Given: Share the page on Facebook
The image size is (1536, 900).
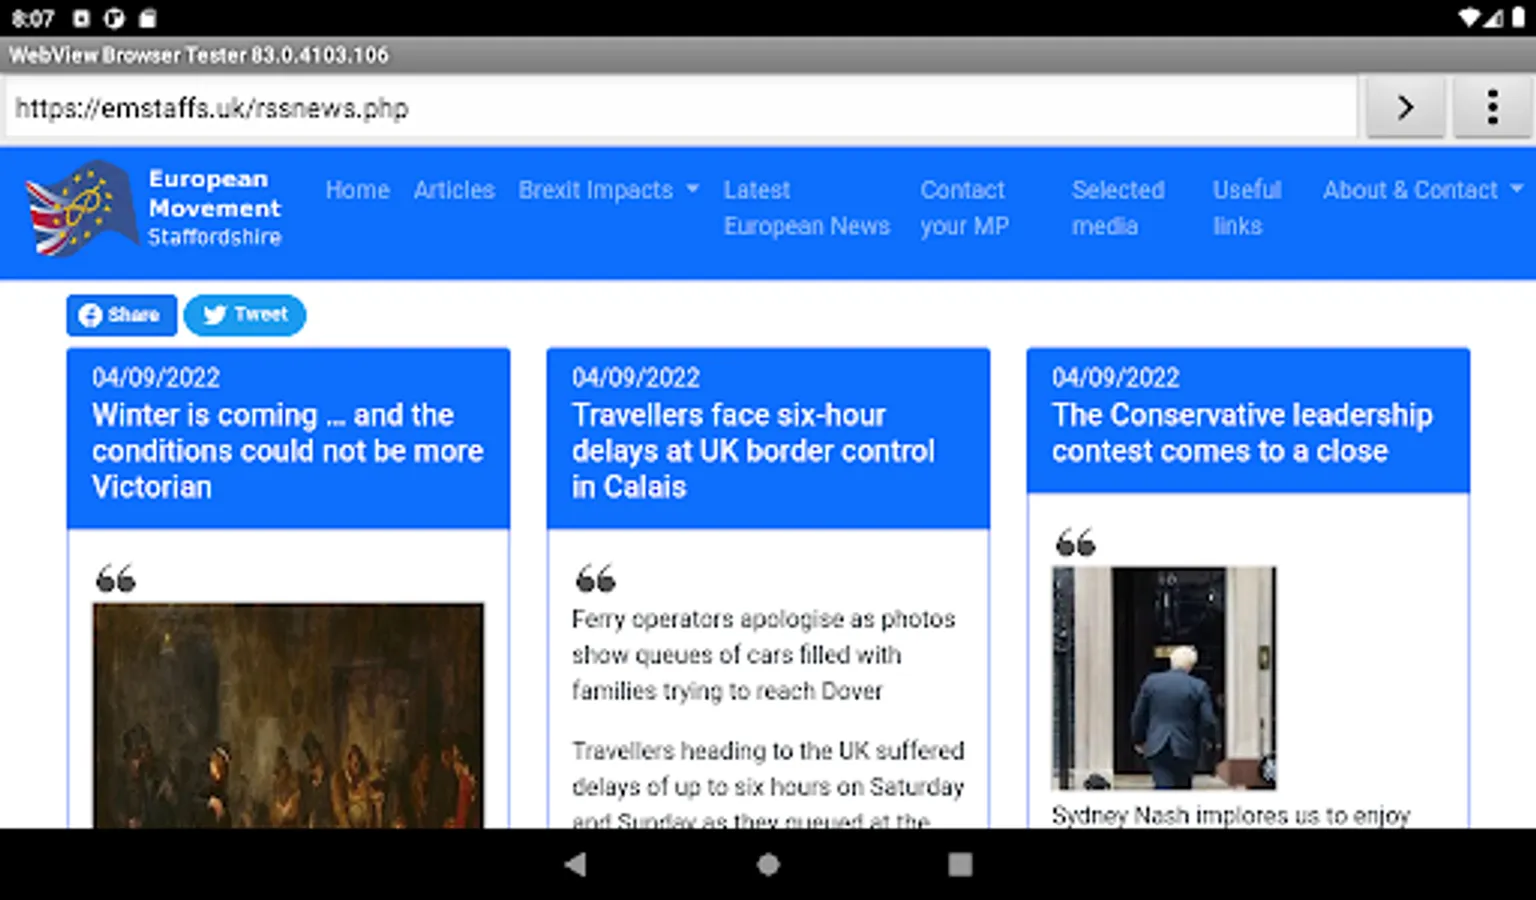Looking at the screenshot, I should (121, 315).
